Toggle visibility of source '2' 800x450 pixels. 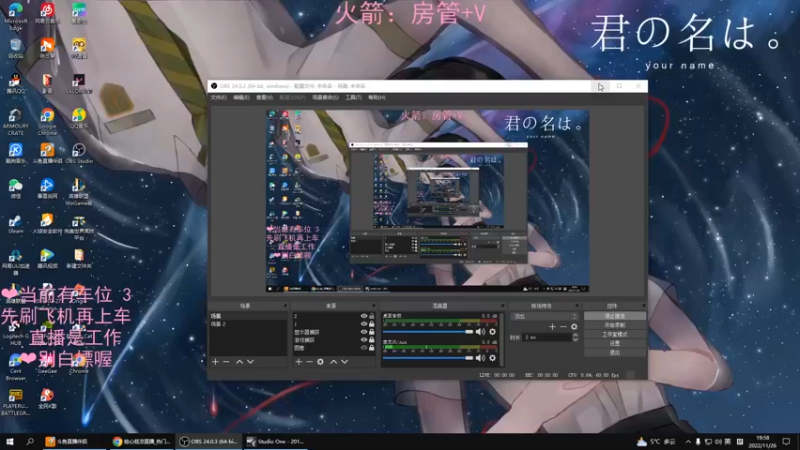tap(364, 316)
